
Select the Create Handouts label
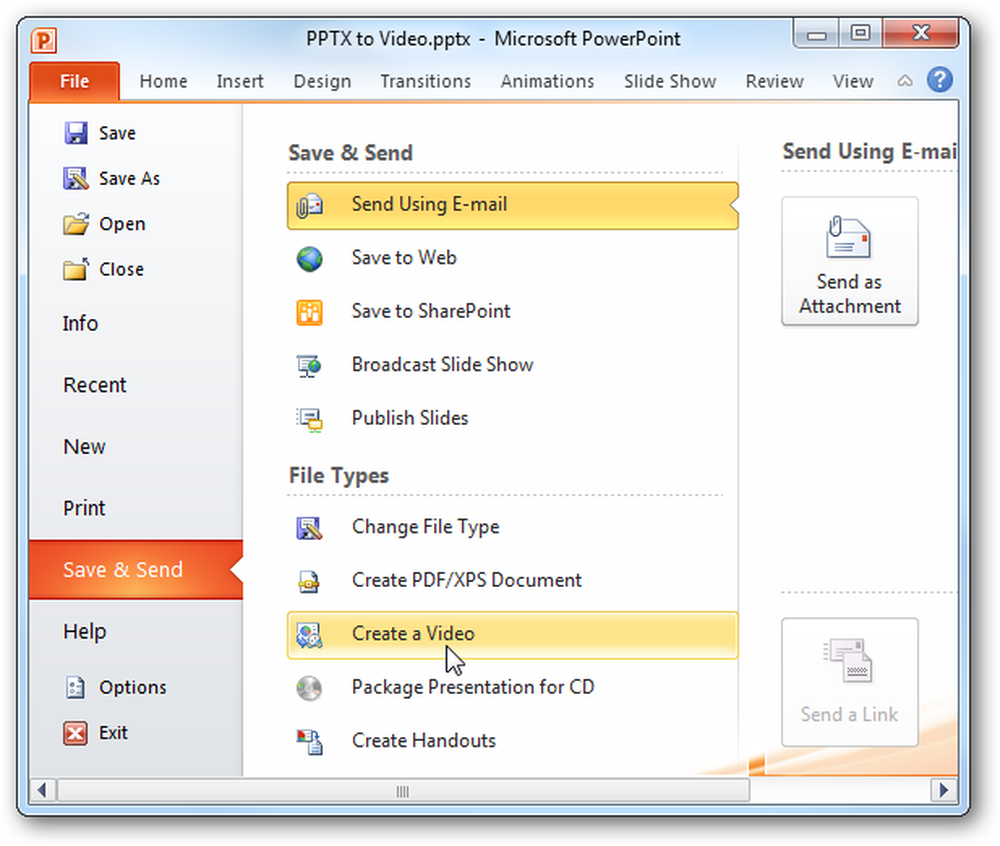coord(423,741)
